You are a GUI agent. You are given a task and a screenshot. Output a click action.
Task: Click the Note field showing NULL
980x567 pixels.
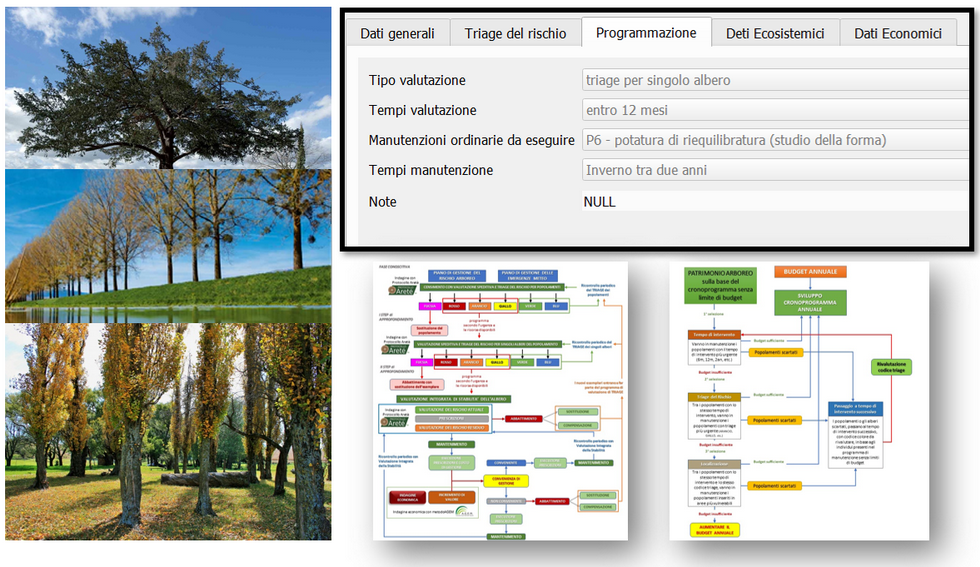[775, 201]
